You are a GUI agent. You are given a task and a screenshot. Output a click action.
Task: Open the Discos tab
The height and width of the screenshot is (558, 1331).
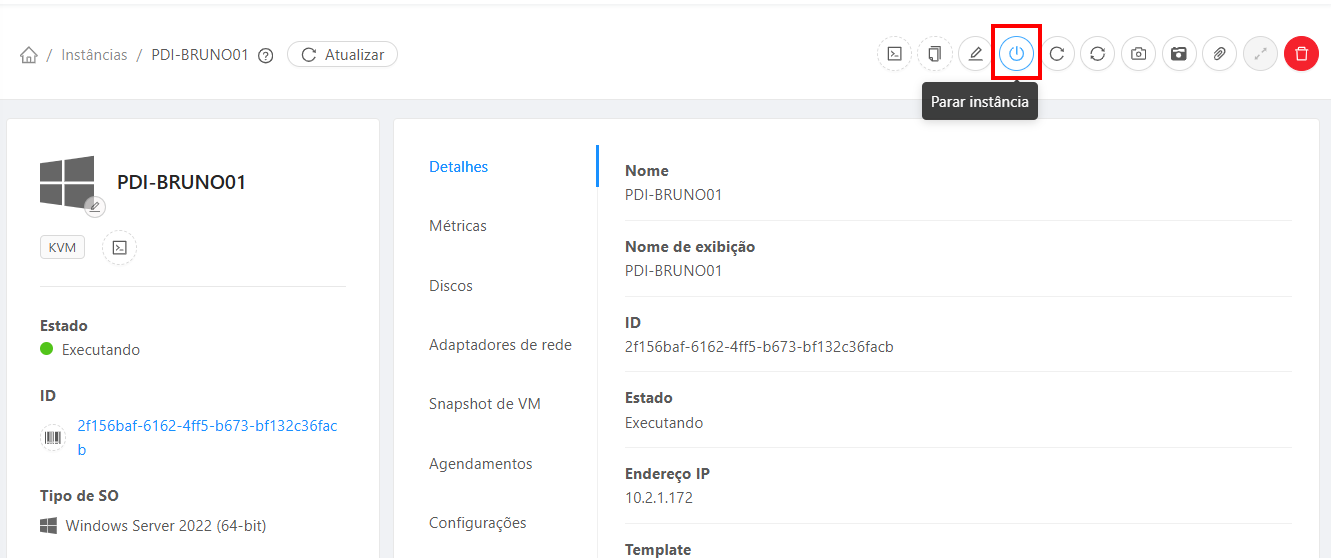tap(451, 286)
